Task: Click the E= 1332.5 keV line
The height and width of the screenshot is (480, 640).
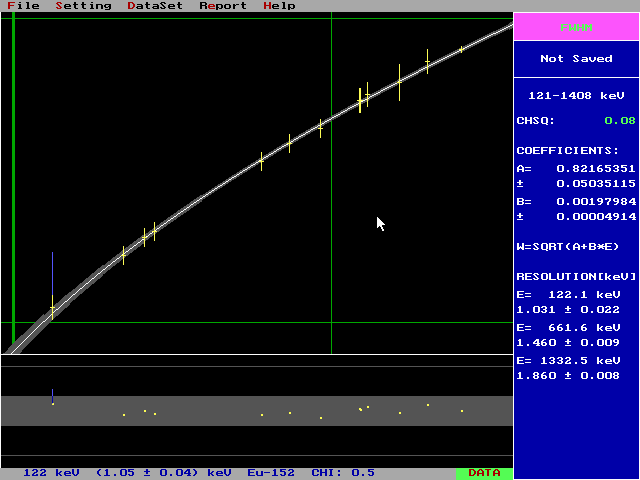Action: (569, 360)
